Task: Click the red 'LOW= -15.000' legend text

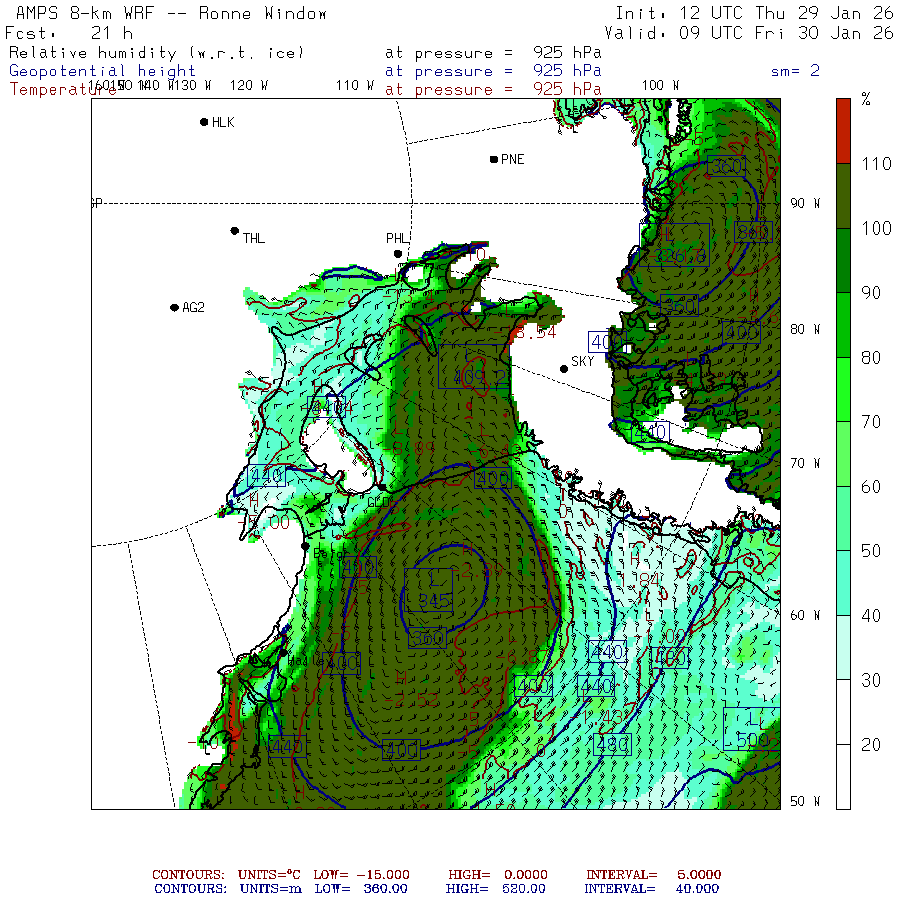Action: (362, 875)
